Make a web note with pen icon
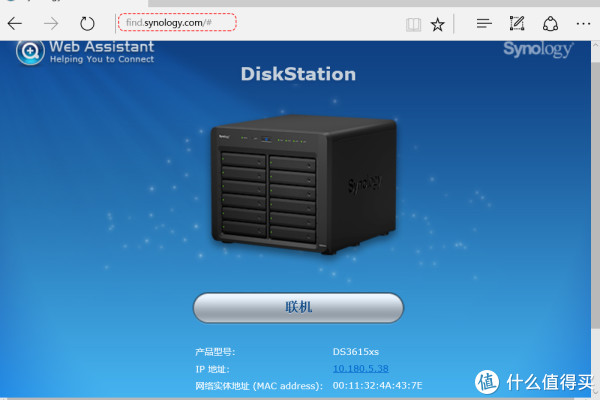 pyautogui.click(x=517, y=24)
